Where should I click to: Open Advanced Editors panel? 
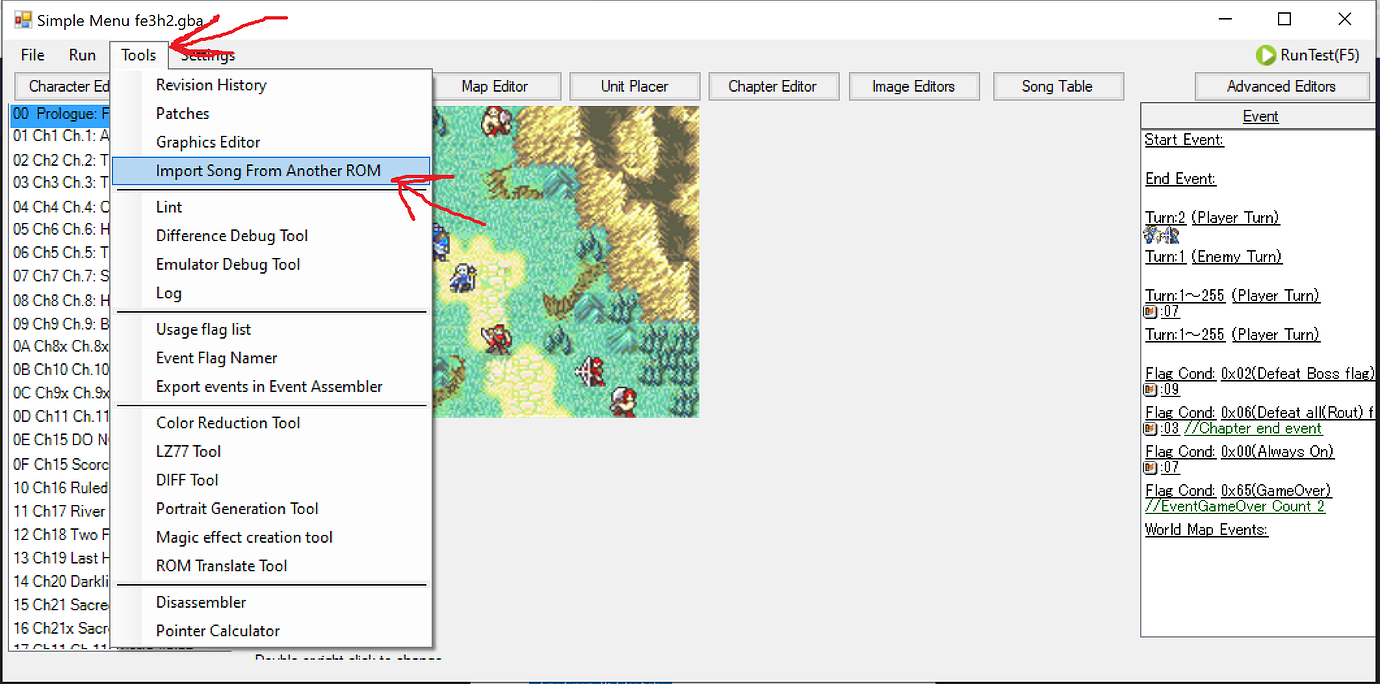[x=1283, y=86]
